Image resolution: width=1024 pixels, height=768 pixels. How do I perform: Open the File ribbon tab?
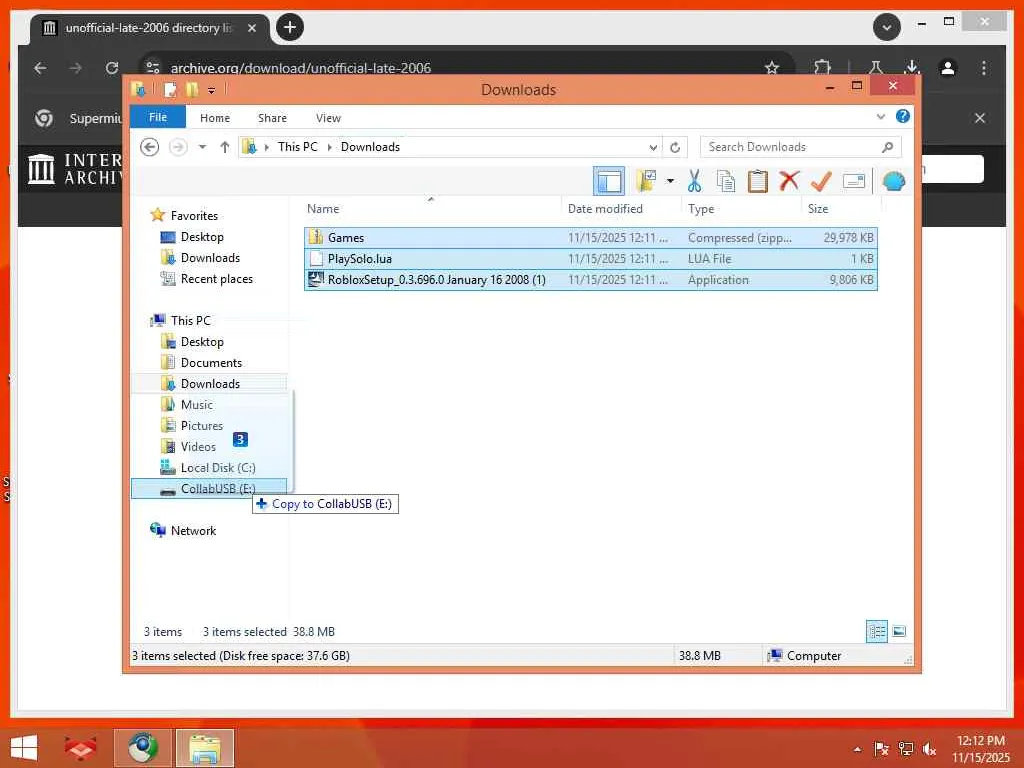coord(158,118)
